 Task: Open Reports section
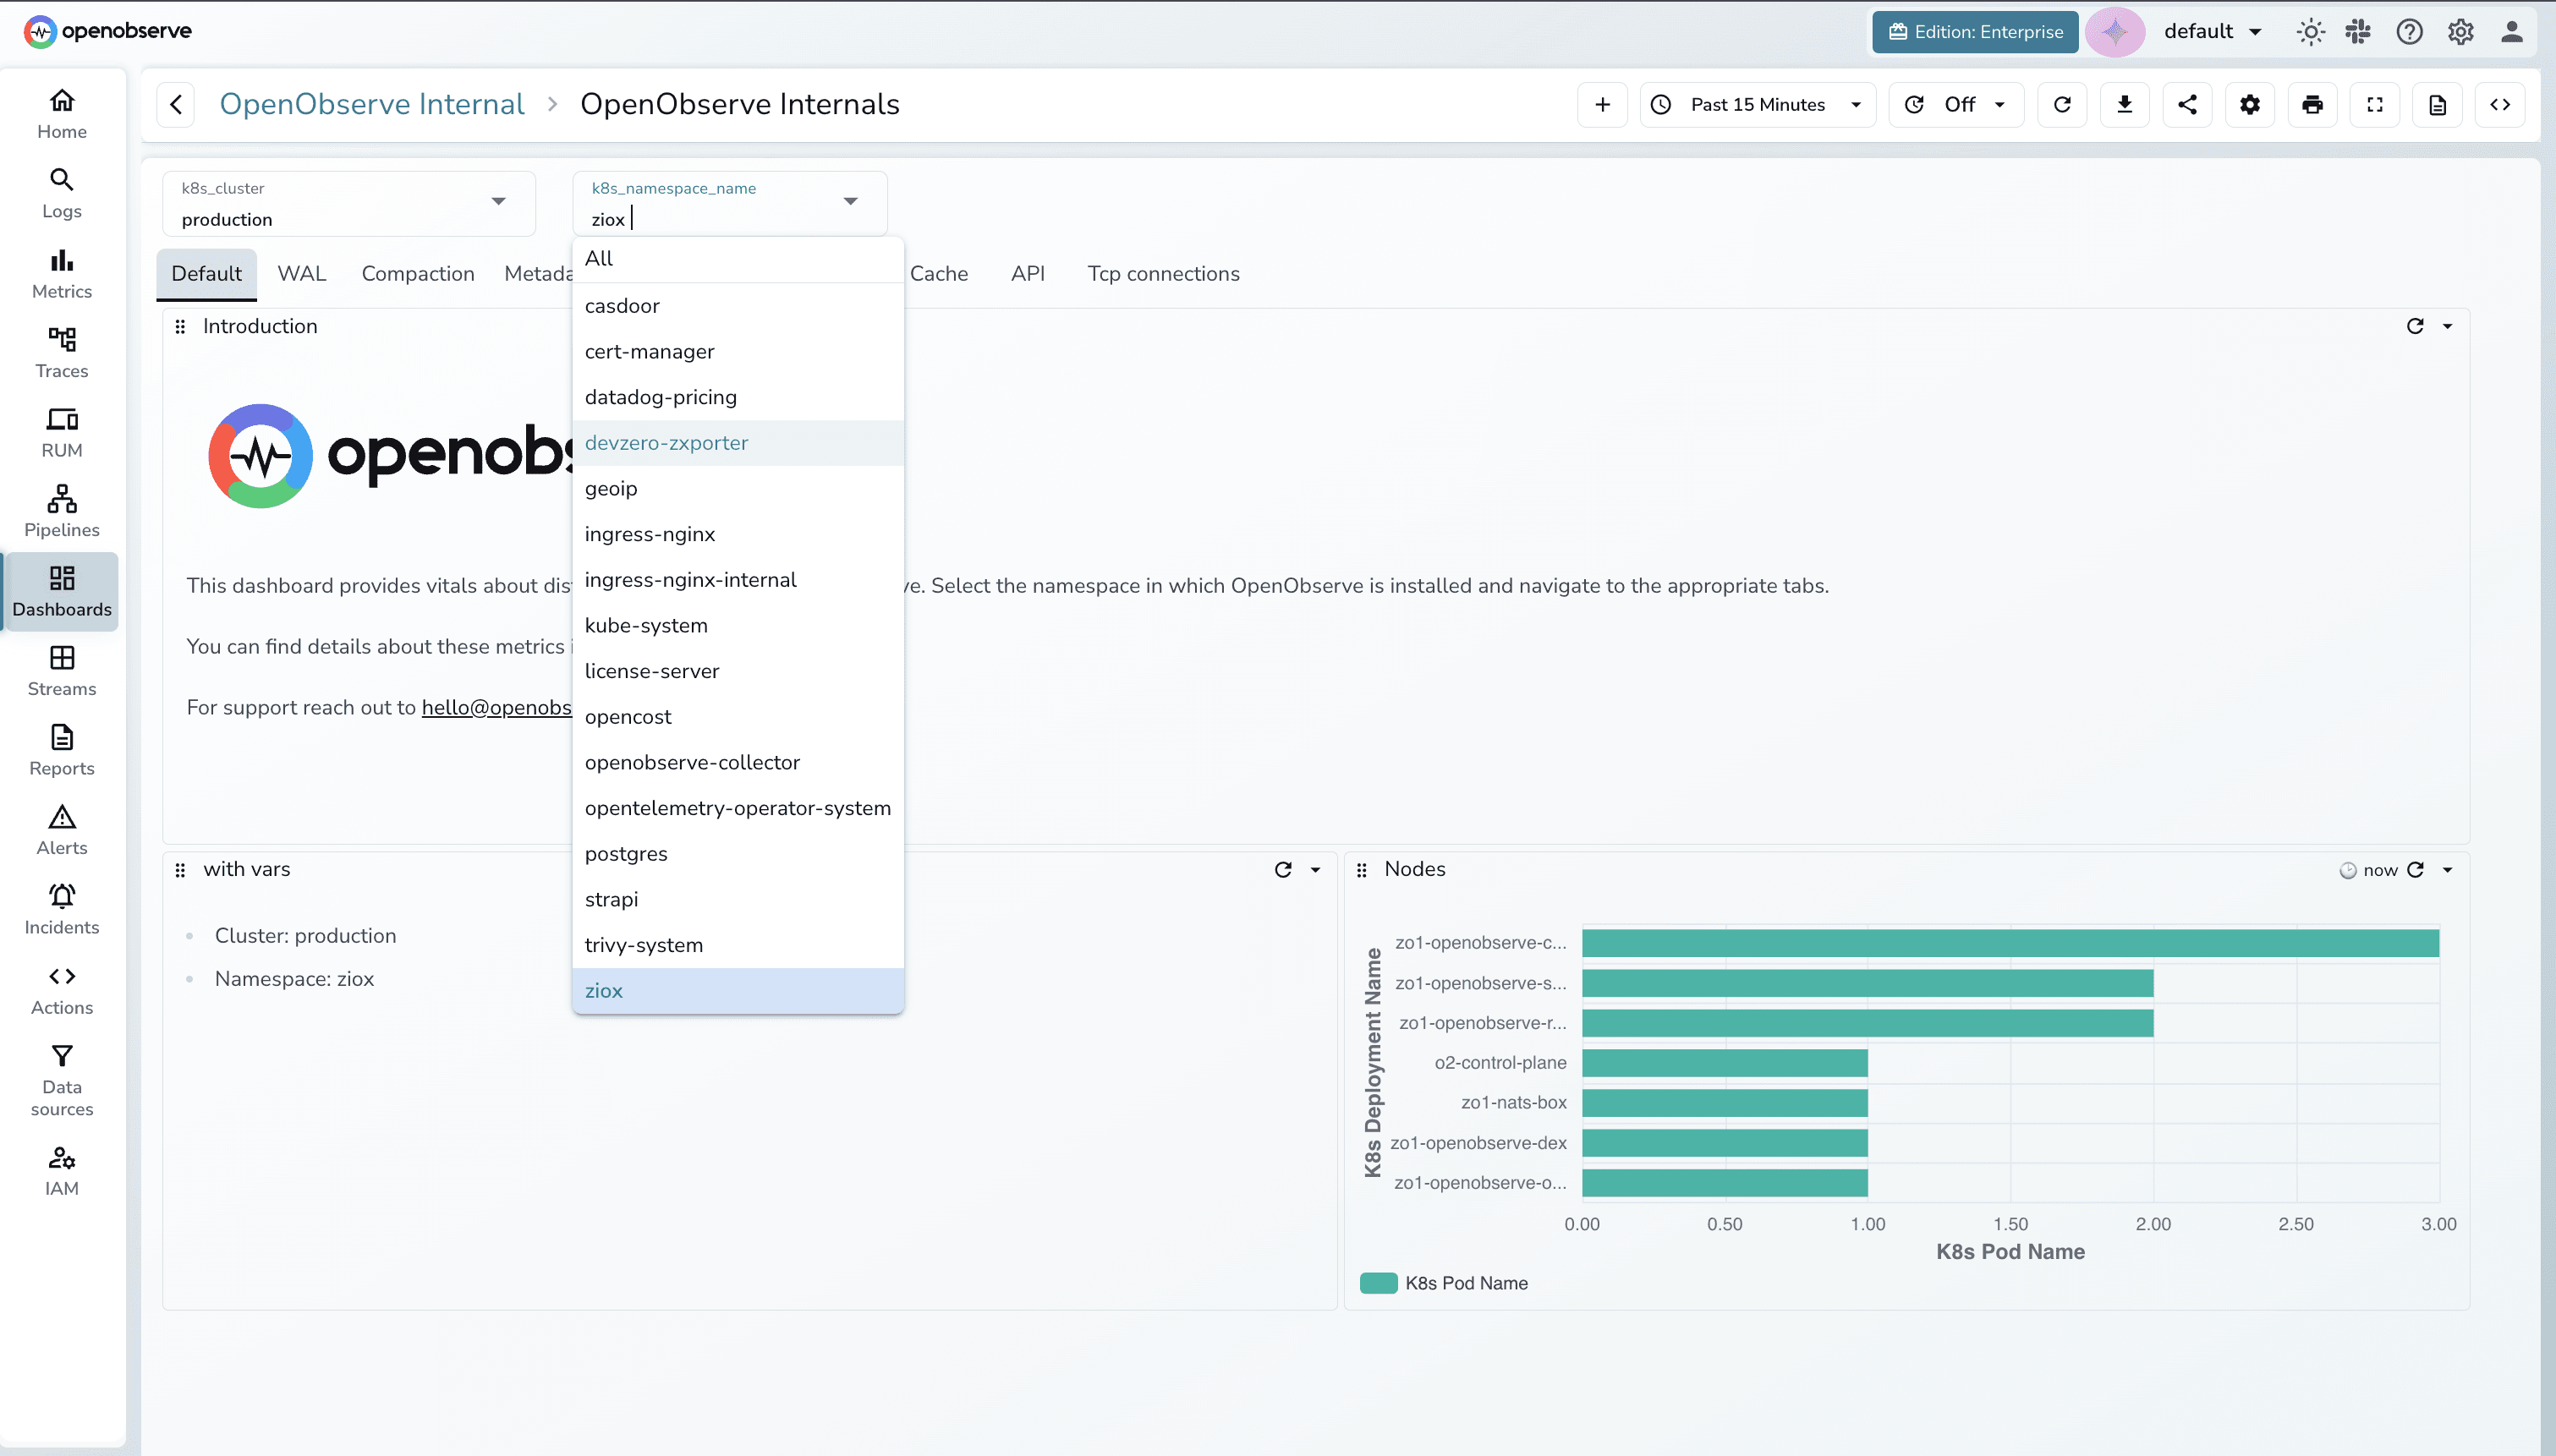(62, 751)
